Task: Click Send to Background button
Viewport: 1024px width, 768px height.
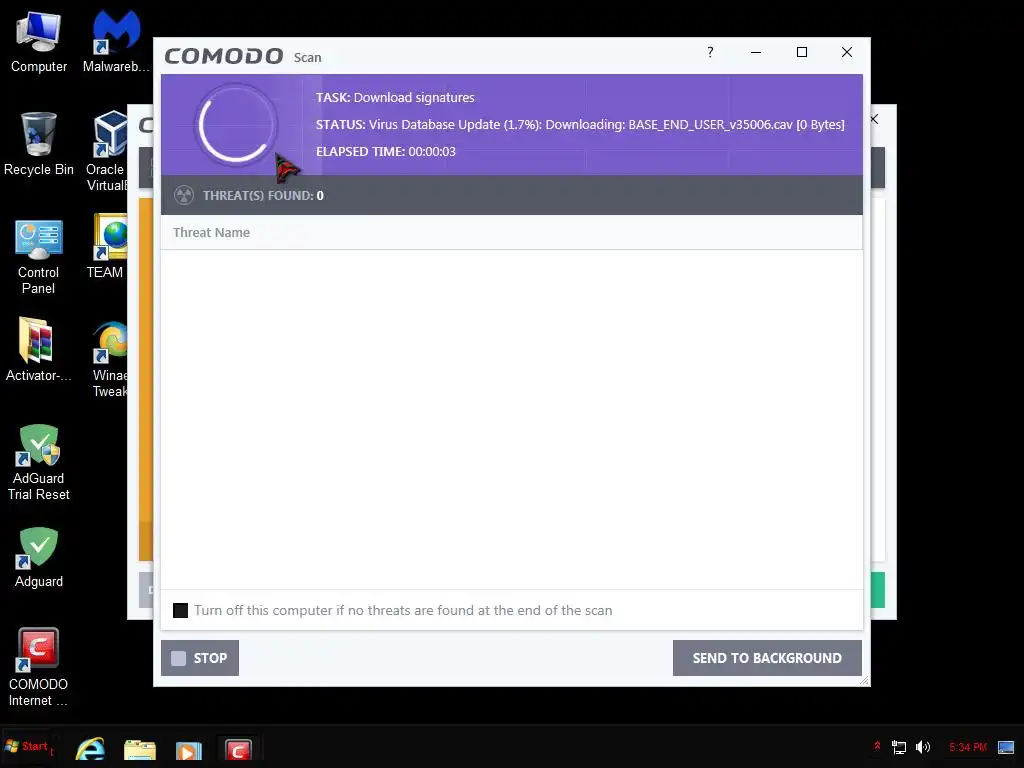Action: 767,658
